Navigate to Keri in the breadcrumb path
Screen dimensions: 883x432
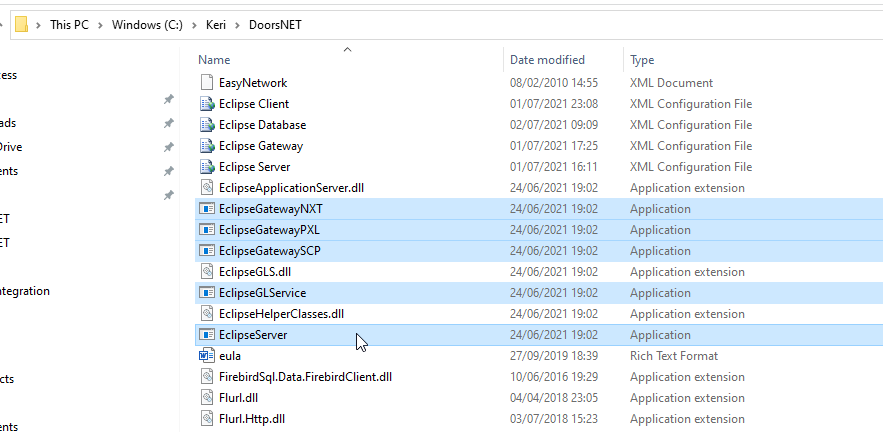214,25
